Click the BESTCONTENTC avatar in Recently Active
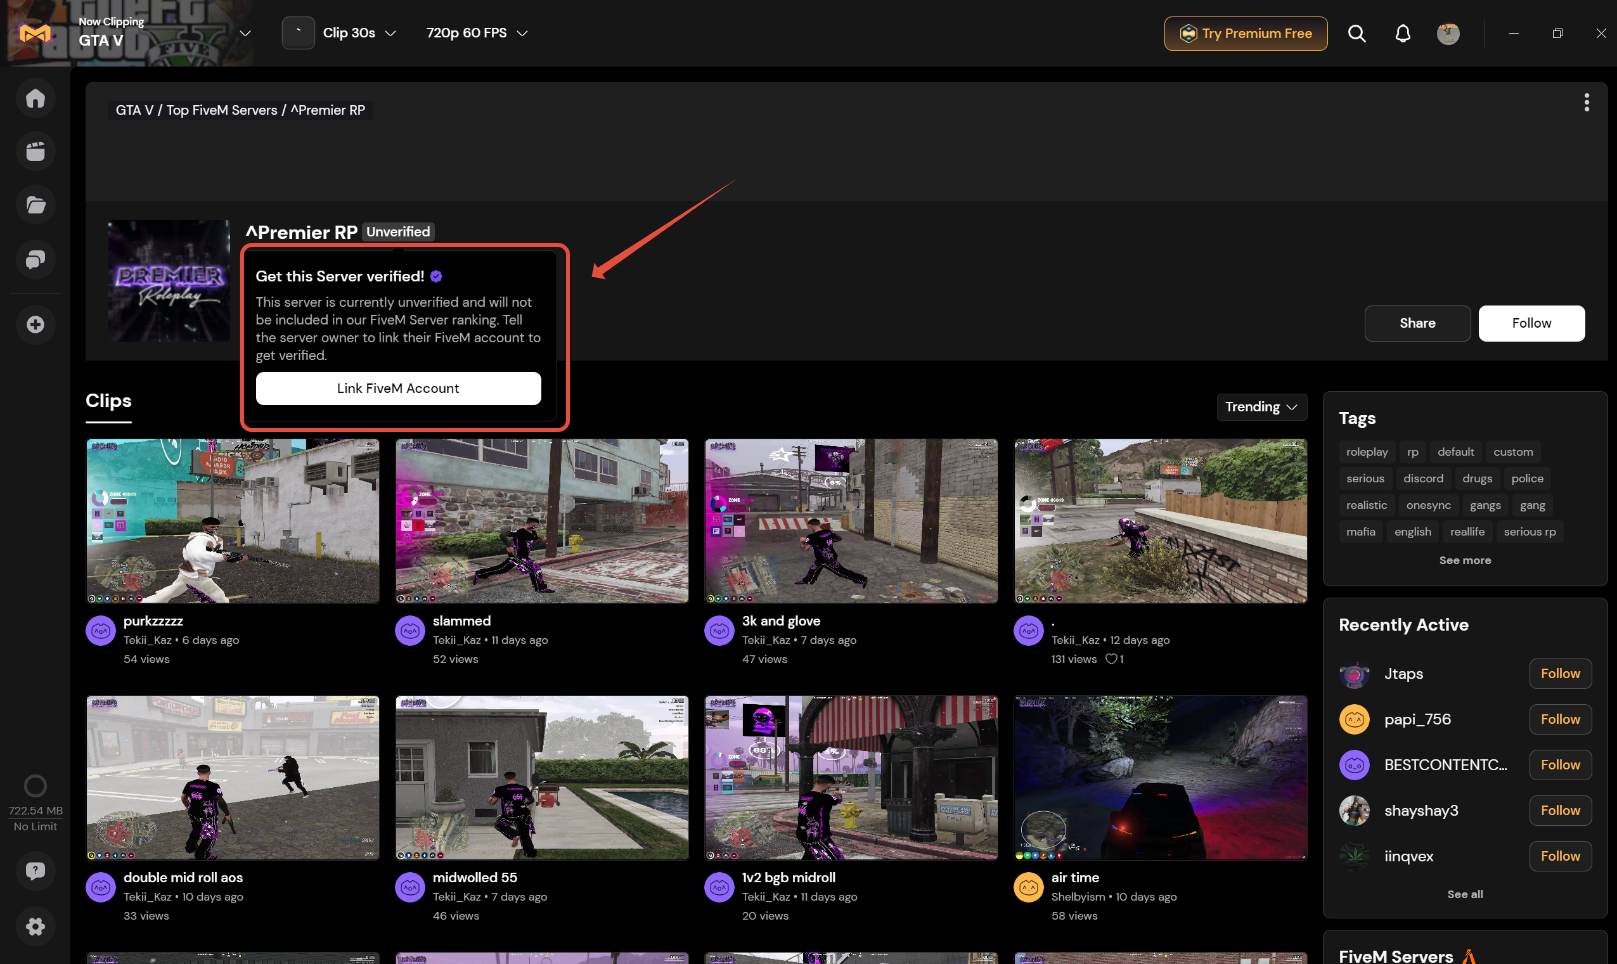Viewport: 1617px width, 964px height. (x=1354, y=765)
